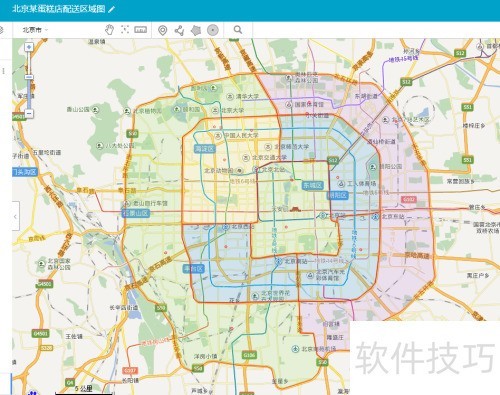Click the 石景山区 district label
Image resolution: width=500 pixels, height=395 pixels.
[136, 213]
